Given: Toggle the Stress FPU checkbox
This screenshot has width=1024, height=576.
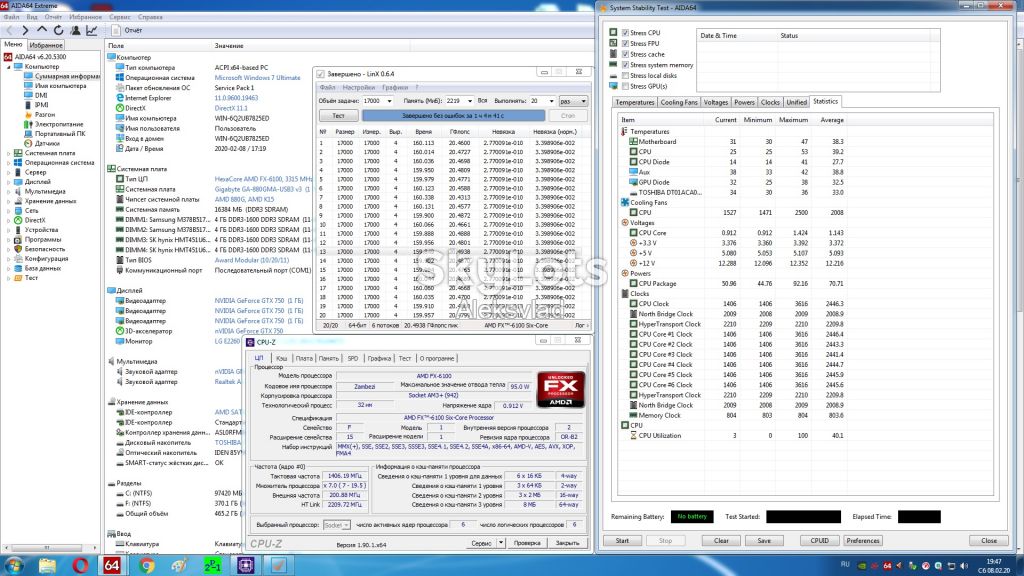Looking at the screenshot, I should (626, 43).
